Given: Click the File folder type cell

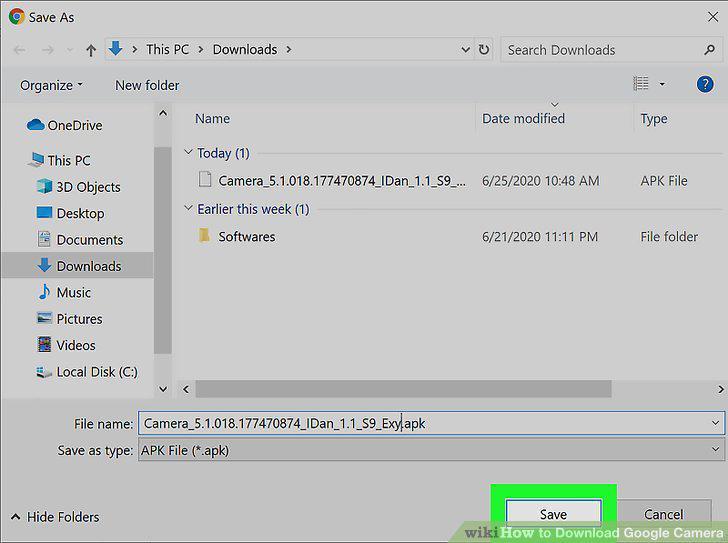Looking at the screenshot, I should click(x=669, y=237).
